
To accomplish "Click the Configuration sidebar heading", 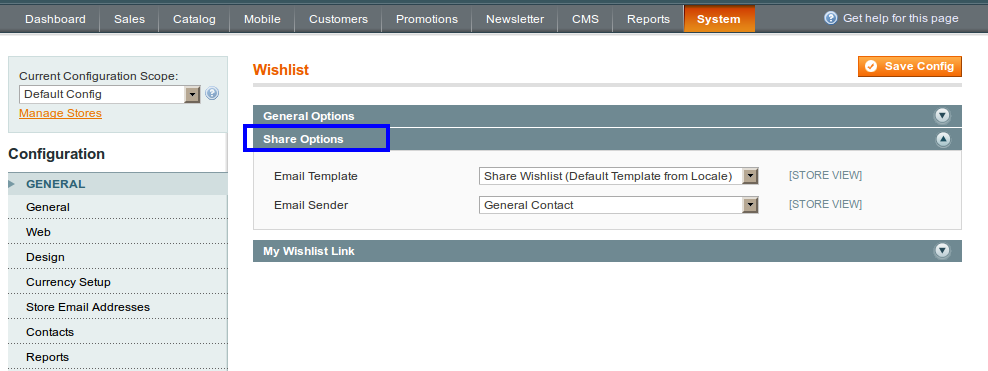I will (x=57, y=154).
